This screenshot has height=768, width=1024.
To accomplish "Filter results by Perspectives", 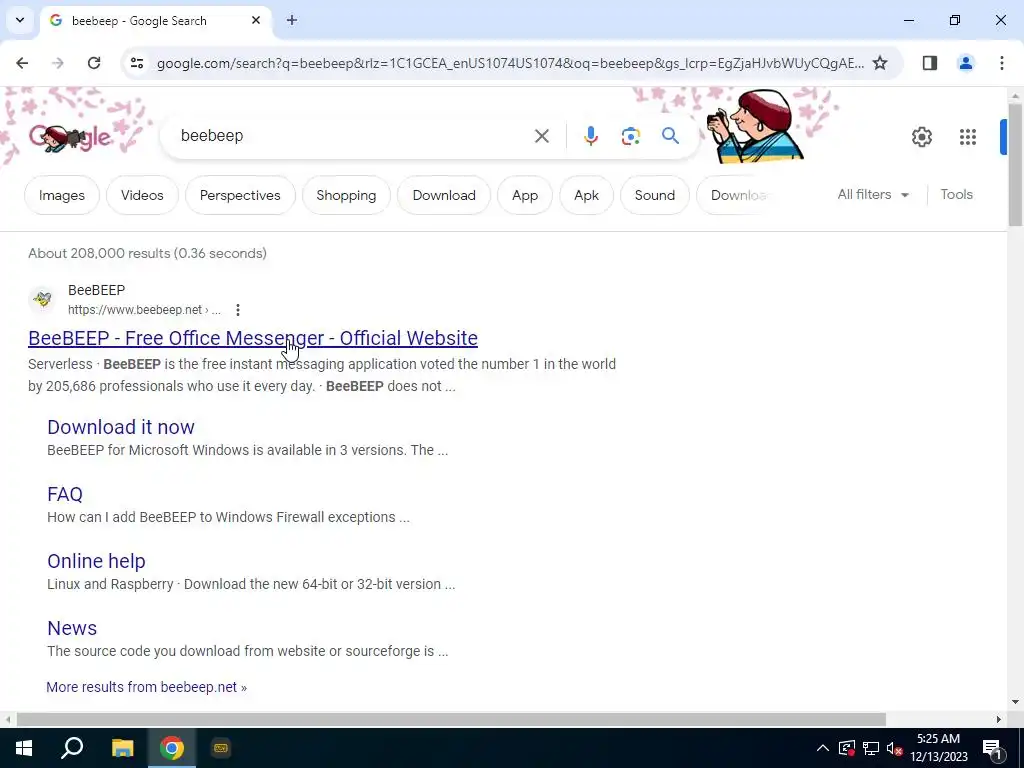I will click(x=240, y=195).
